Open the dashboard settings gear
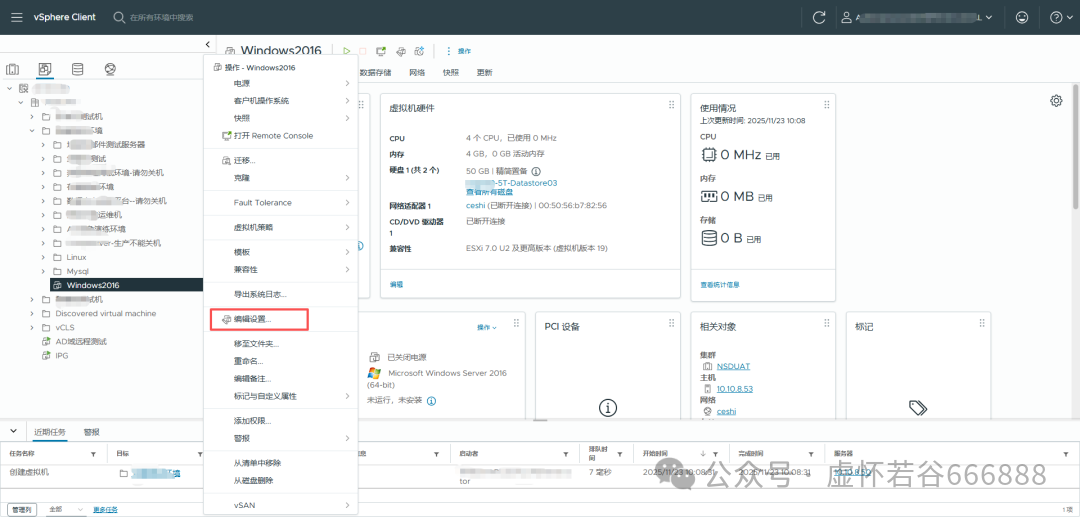Image resolution: width=1080 pixels, height=517 pixels. [1056, 101]
